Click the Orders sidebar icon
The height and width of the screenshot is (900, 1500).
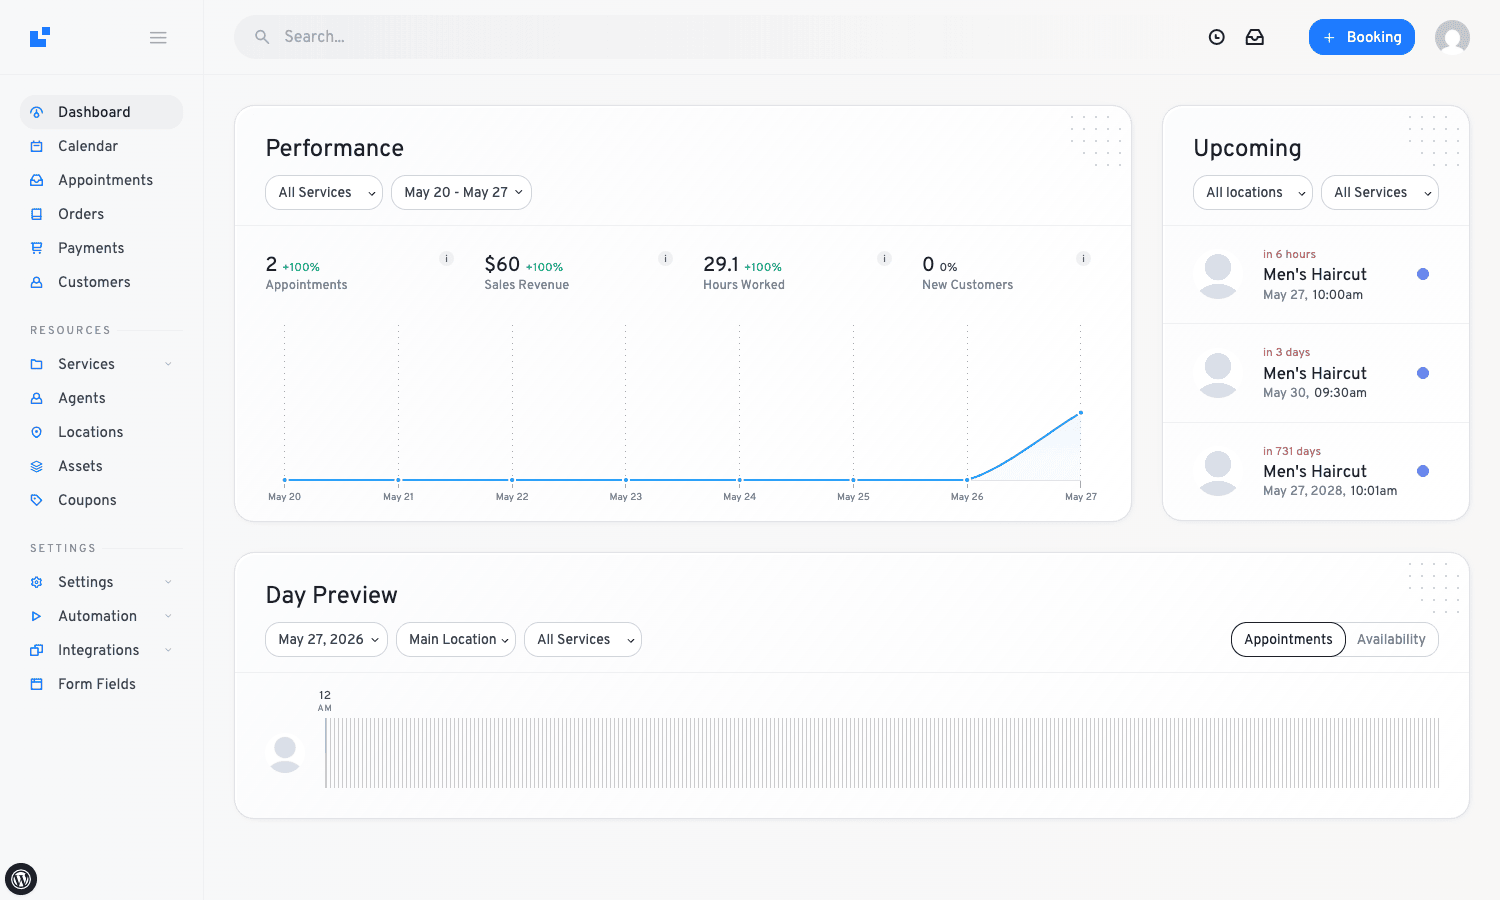pos(37,214)
